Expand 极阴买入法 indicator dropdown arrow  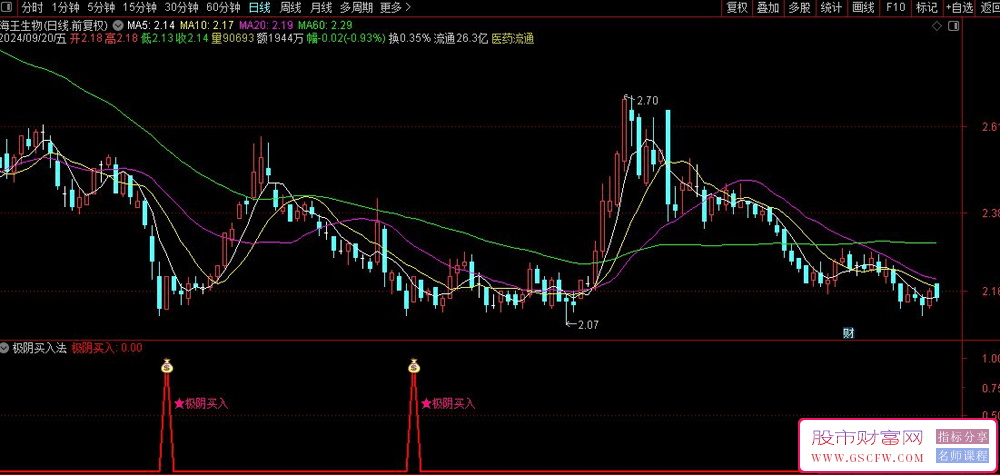(5, 348)
